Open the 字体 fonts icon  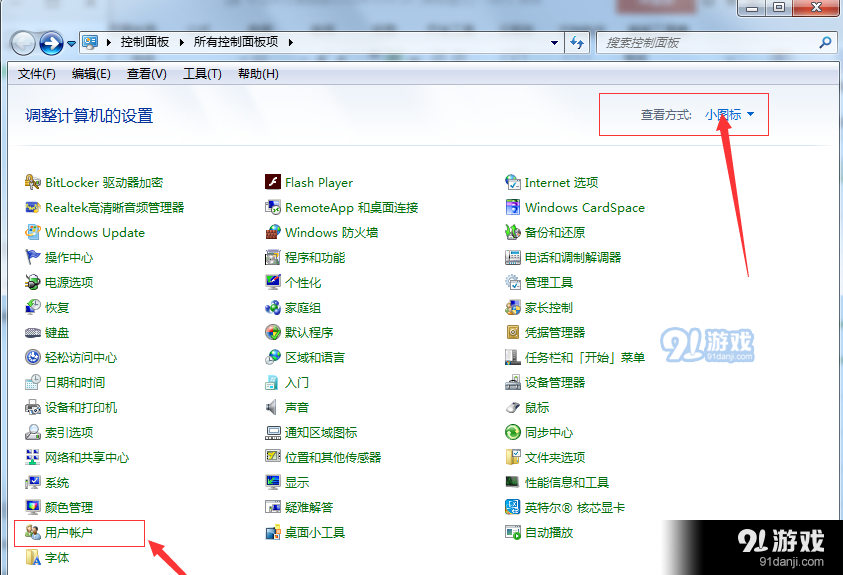click(33, 557)
